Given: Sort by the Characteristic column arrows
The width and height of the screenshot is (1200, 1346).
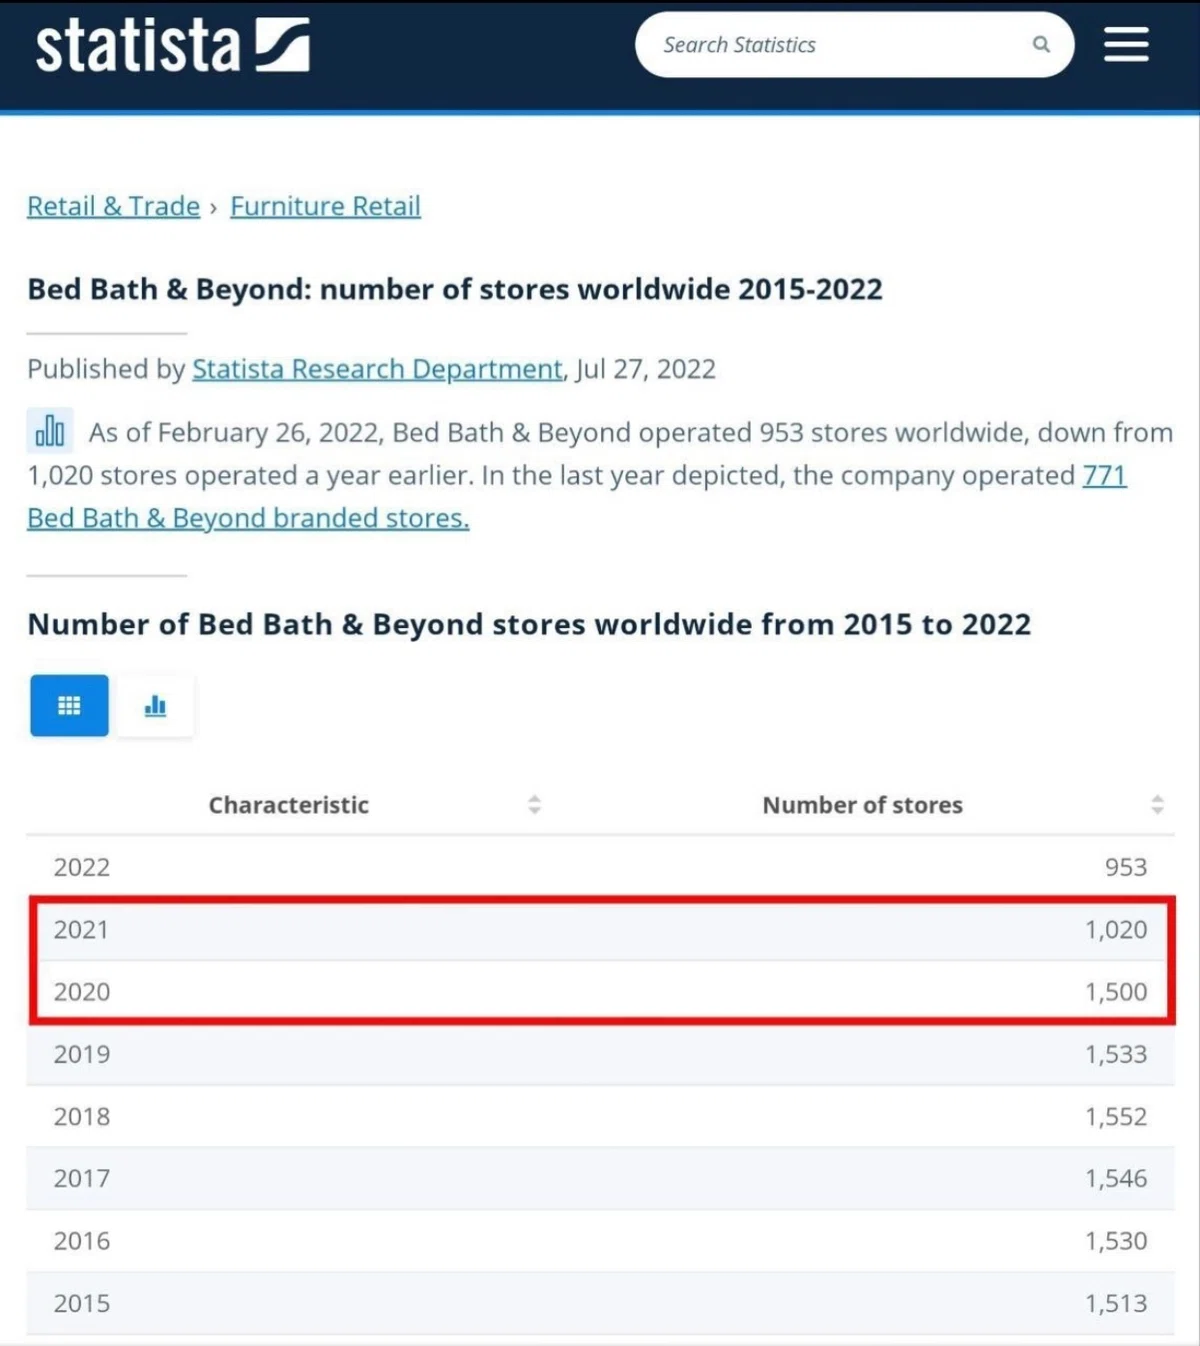Looking at the screenshot, I should tap(534, 805).
